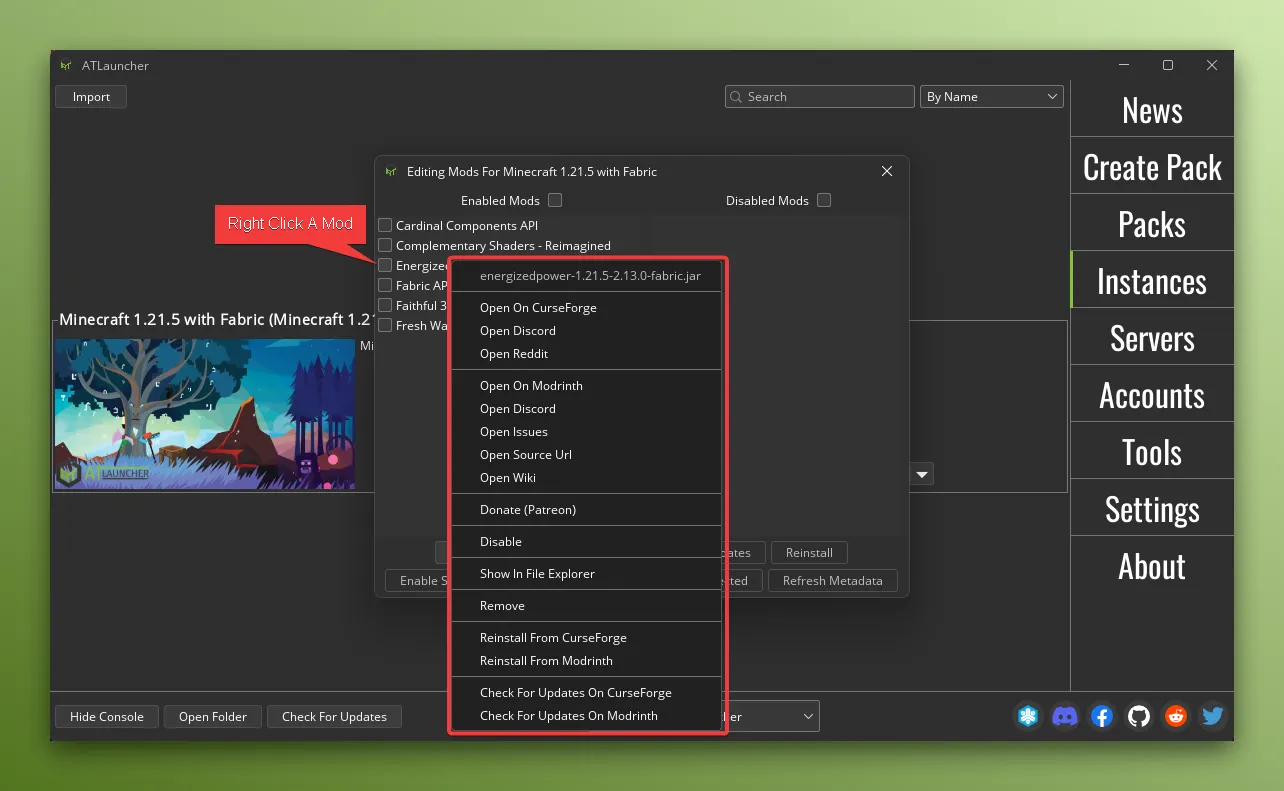Open the Discord icon in bottom bar
Viewport: 1284px width, 791px height.
(1065, 716)
